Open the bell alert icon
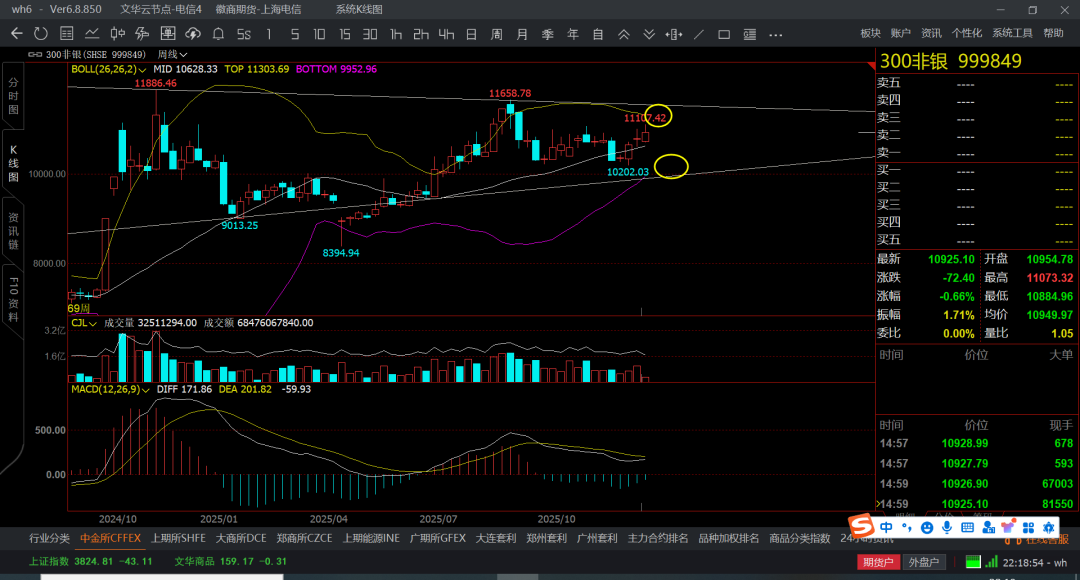Viewport: 1080px width, 580px height. click(x=218, y=34)
